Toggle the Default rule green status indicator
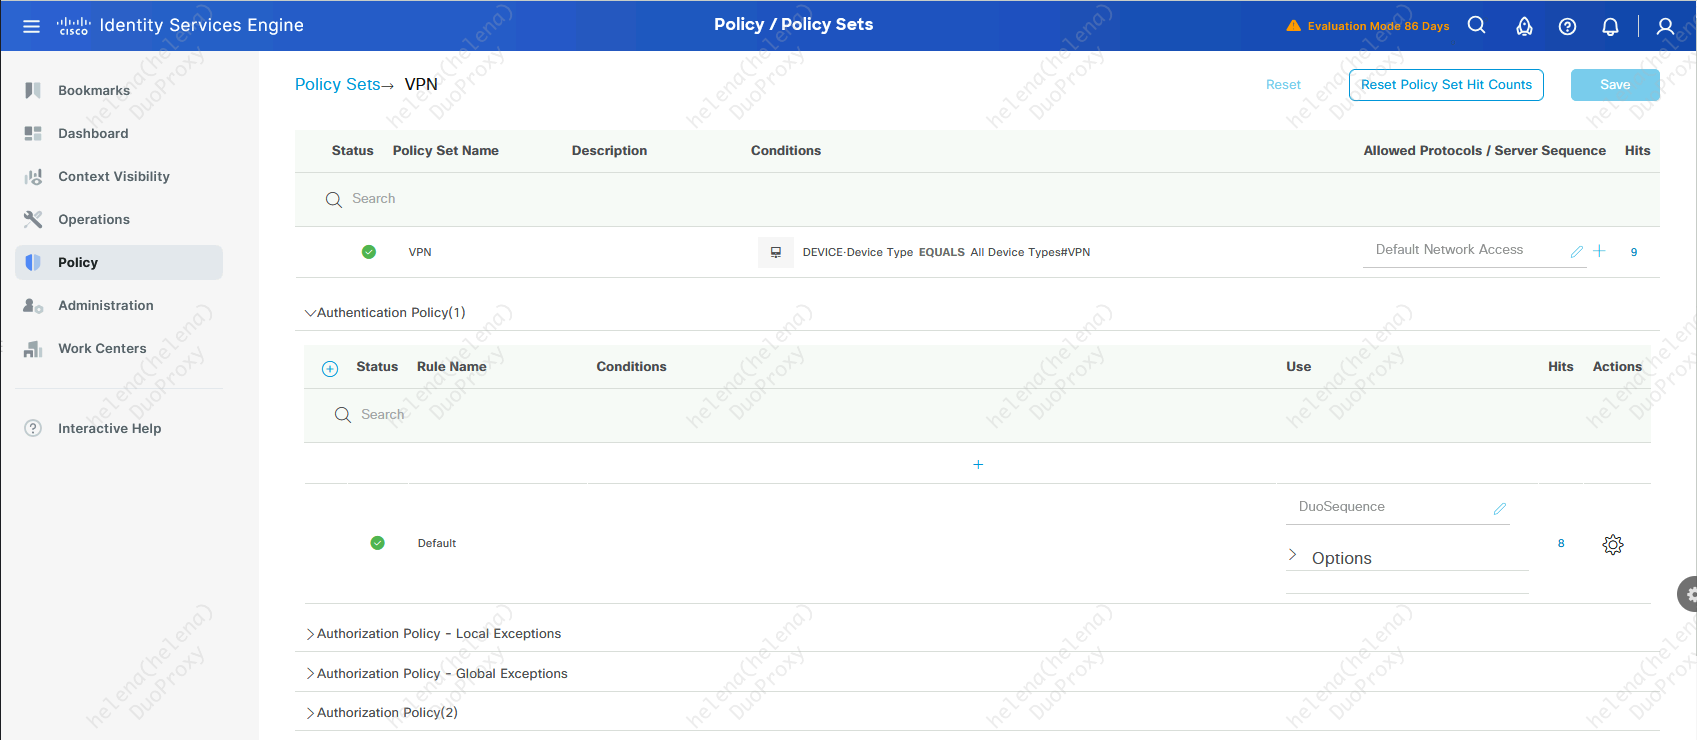1697x740 pixels. pos(377,543)
